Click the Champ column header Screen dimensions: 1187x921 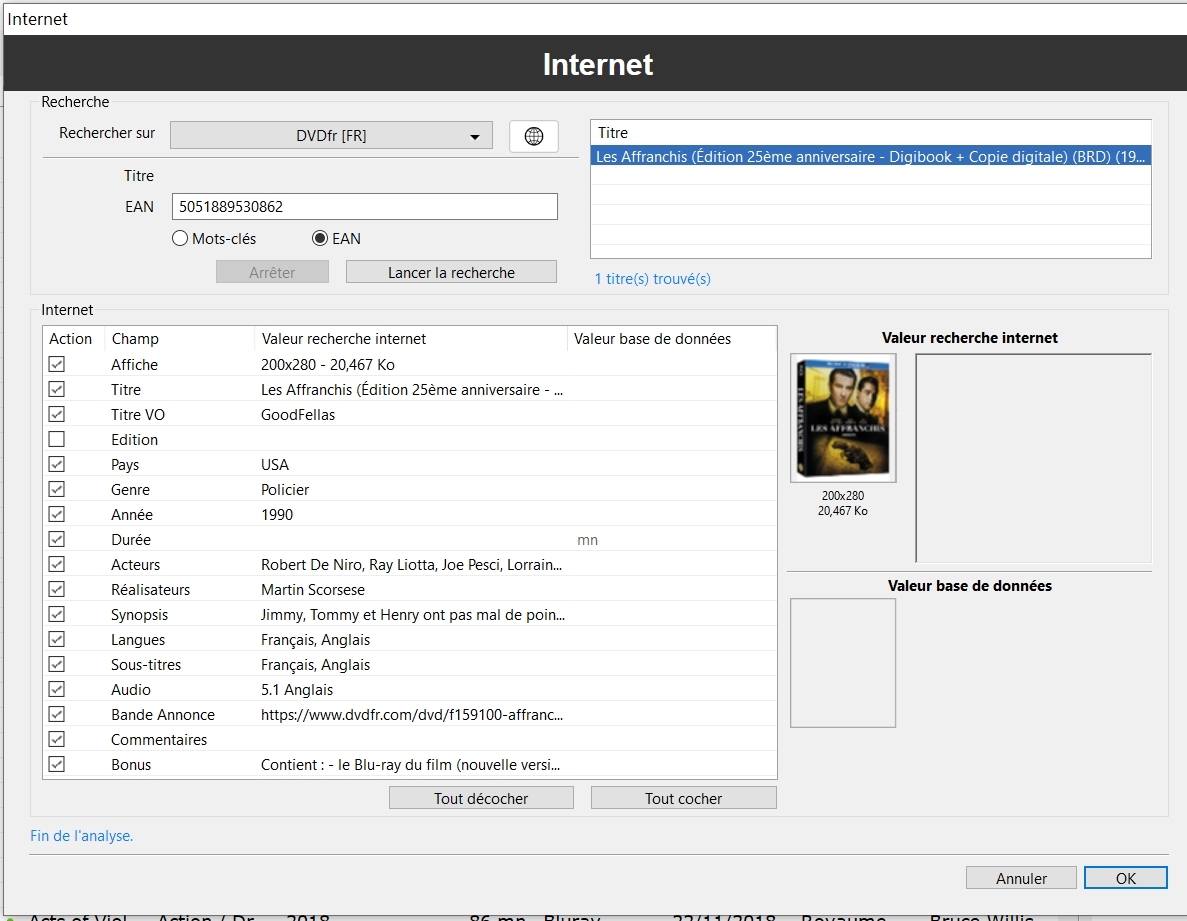point(178,339)
